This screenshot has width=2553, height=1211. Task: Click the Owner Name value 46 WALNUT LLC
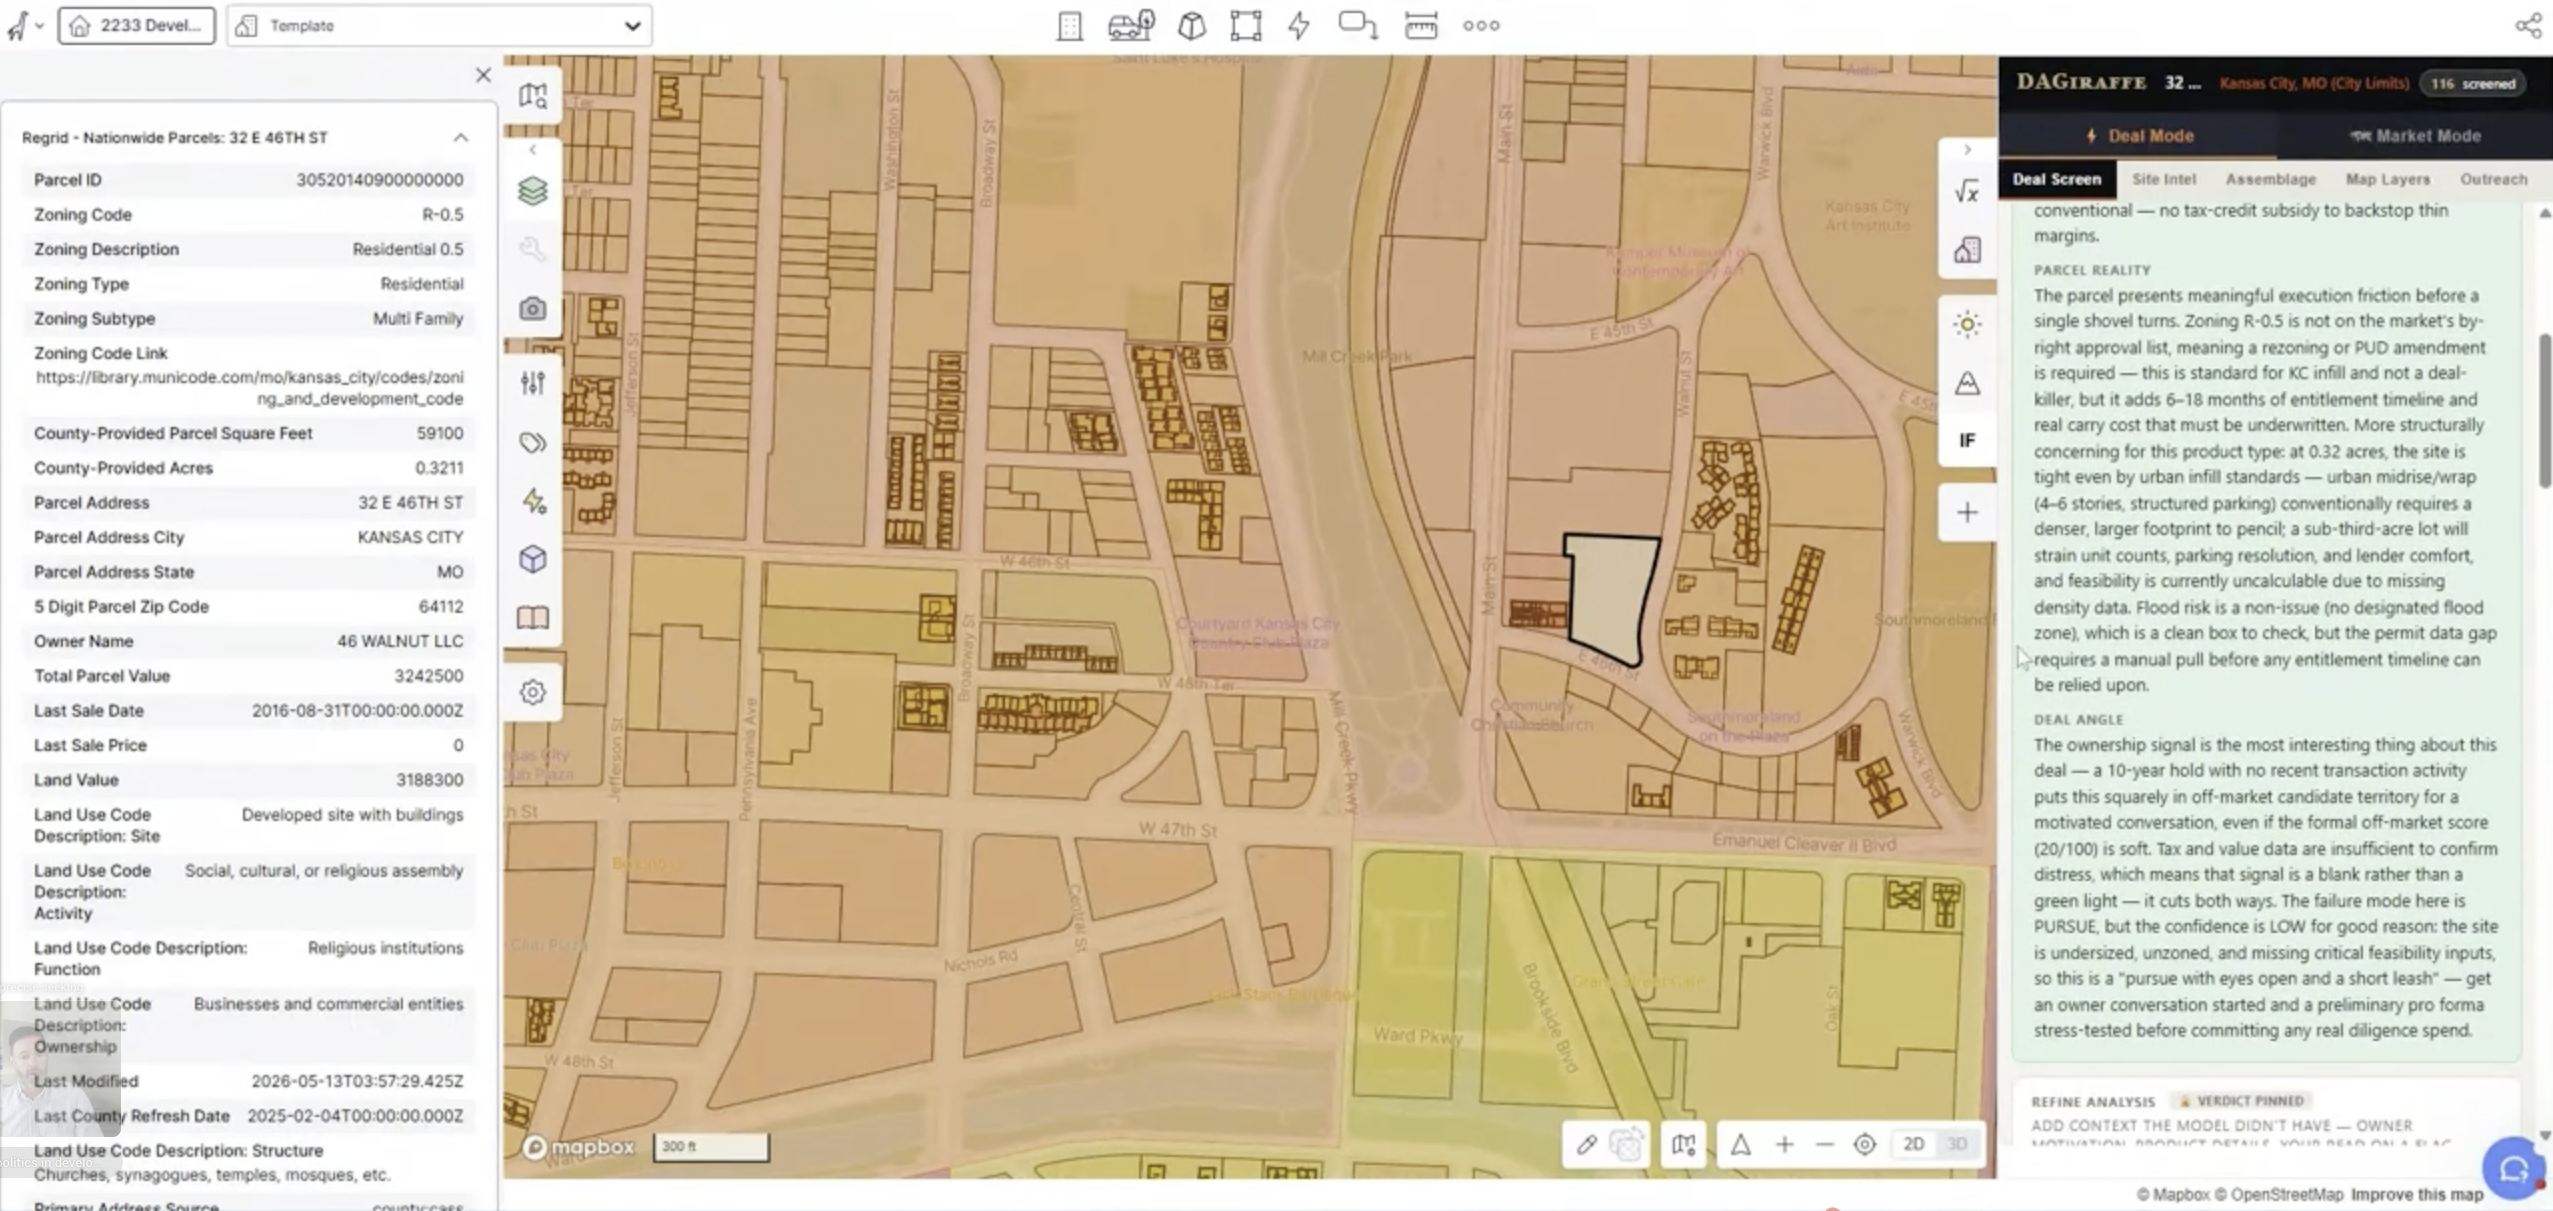coord(400,641)
